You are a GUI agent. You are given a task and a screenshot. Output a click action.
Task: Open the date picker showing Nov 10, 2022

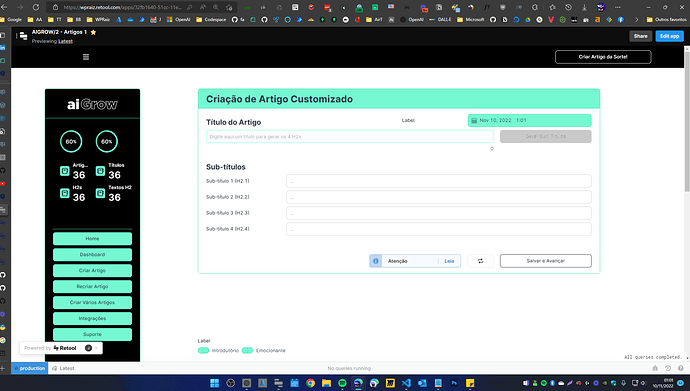tap(529, 121)
